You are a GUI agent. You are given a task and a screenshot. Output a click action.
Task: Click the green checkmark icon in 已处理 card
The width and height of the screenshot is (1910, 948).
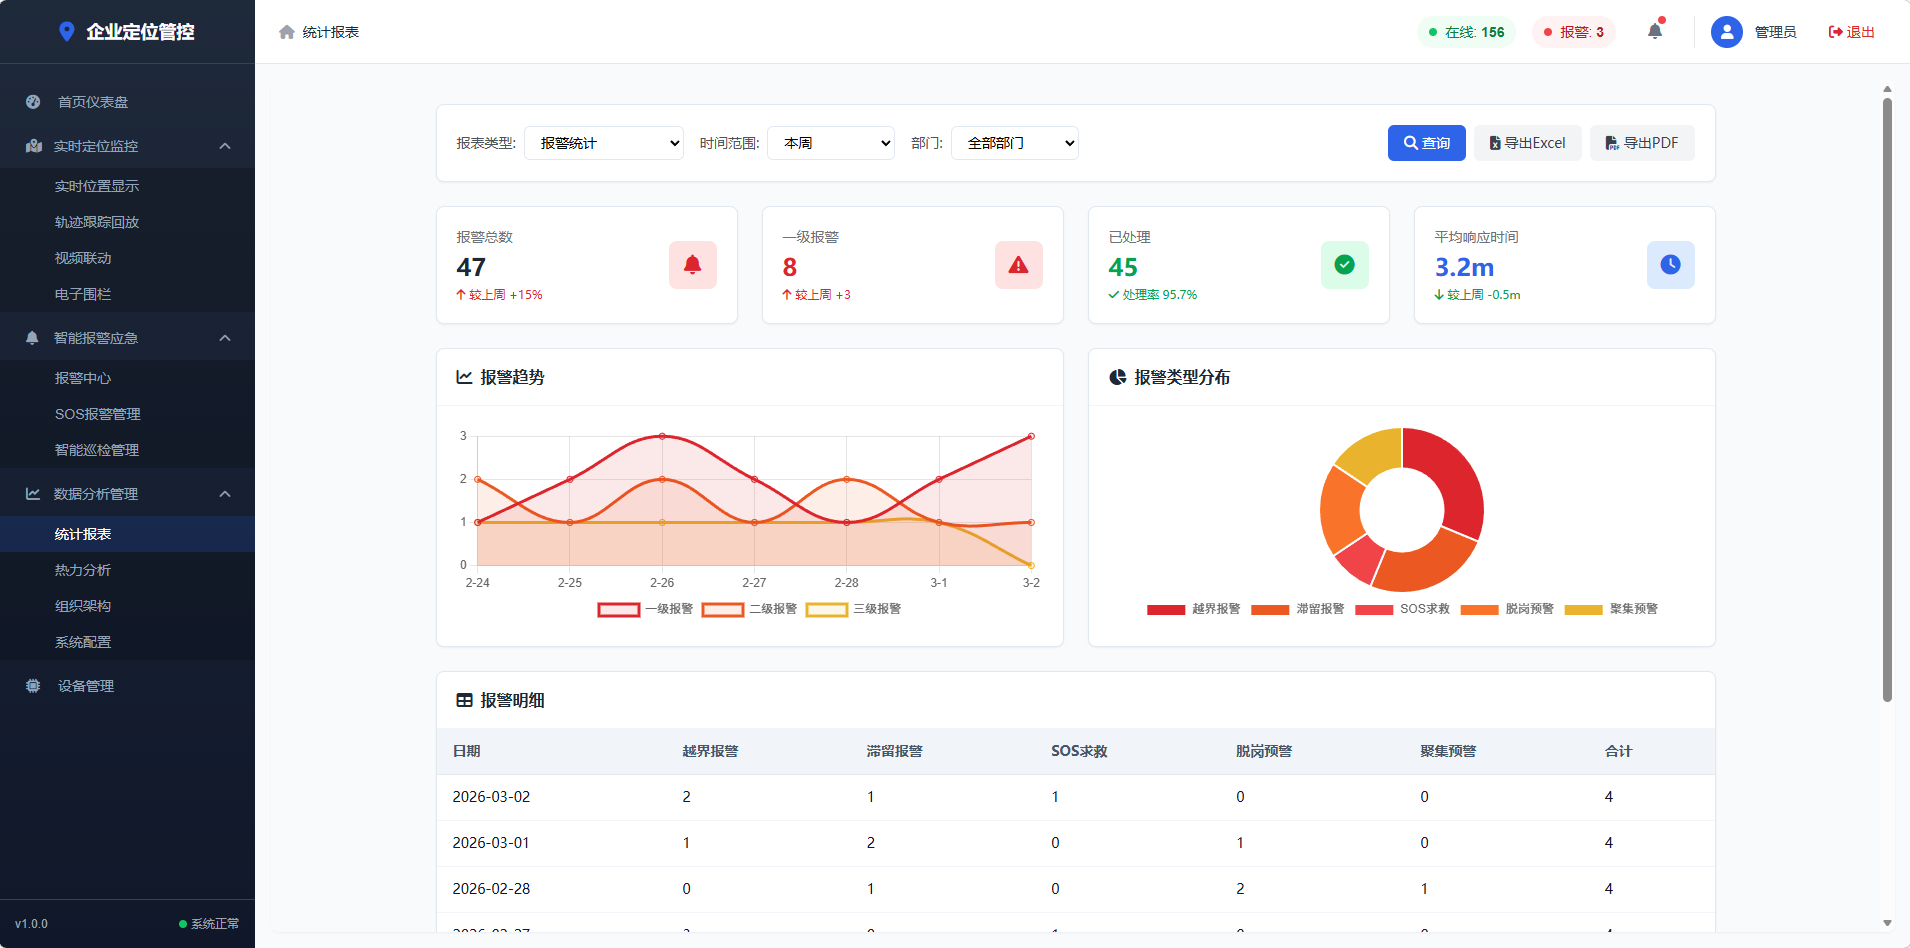pyautogui.click(x=1344, y=265)
